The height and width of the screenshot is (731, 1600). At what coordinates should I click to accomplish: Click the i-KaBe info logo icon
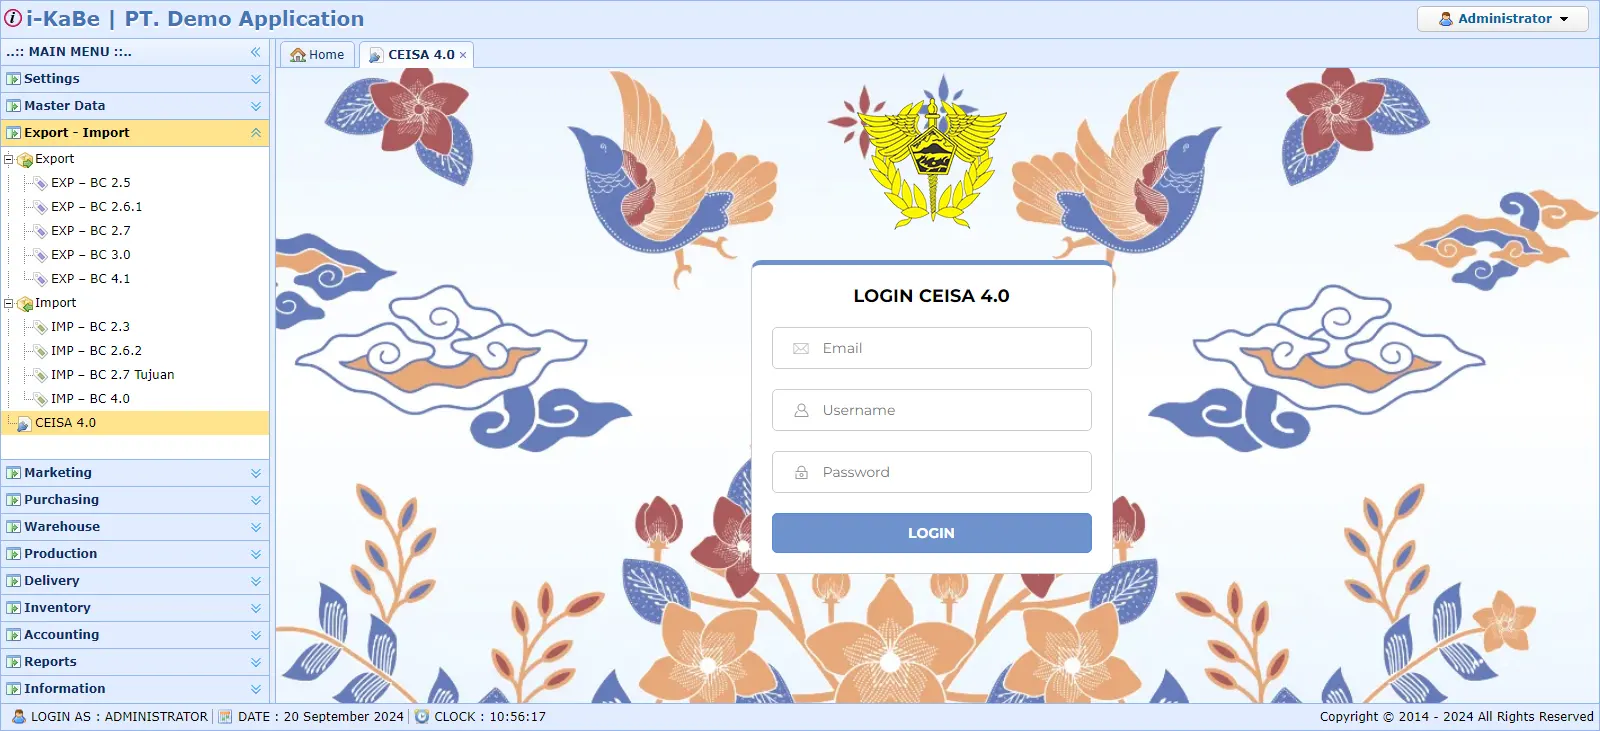14,18
